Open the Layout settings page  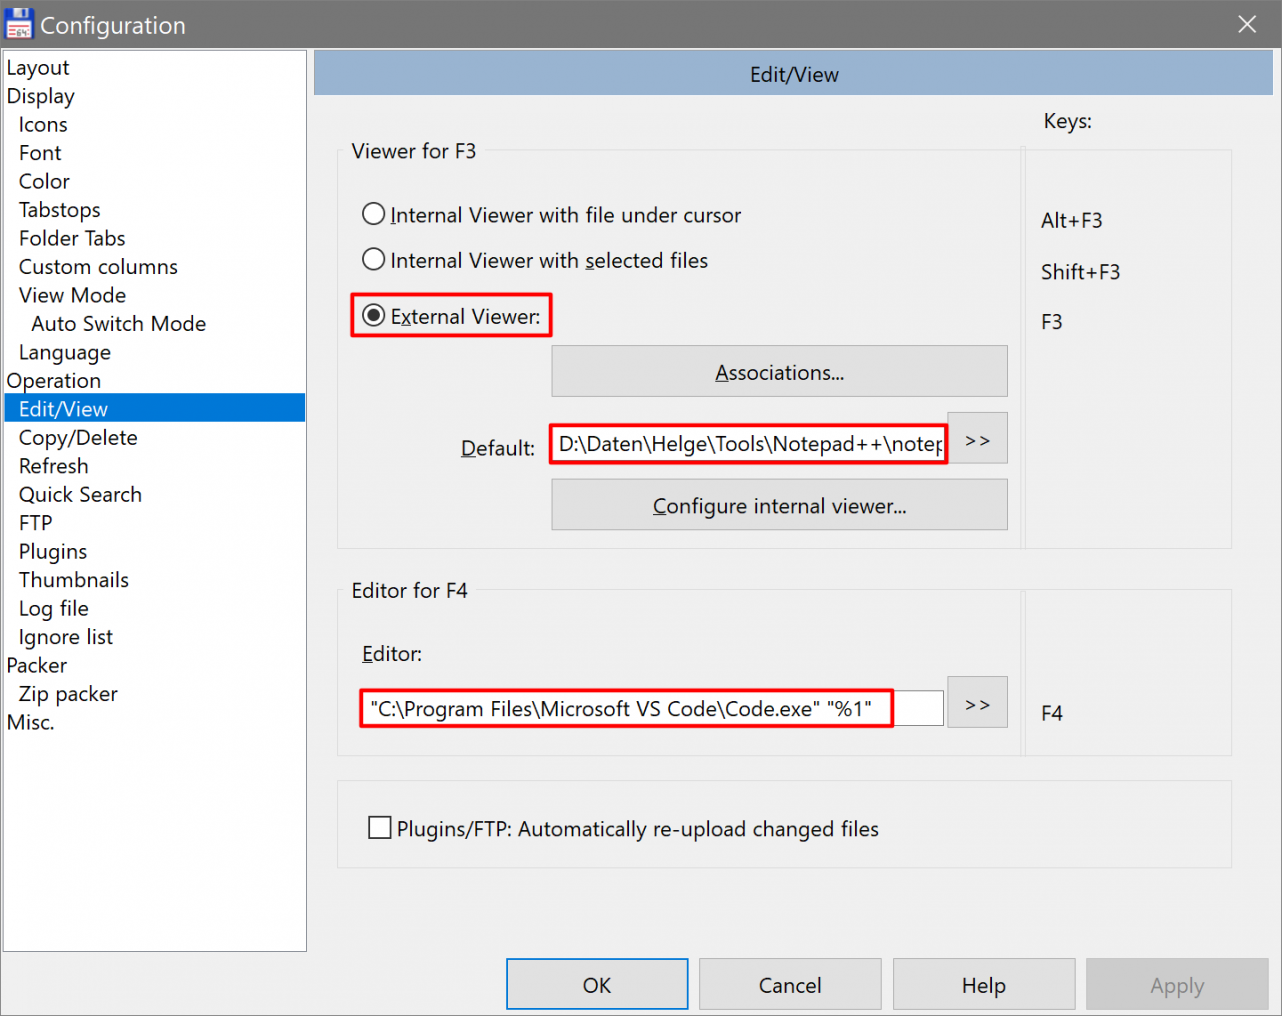point(38,68)
